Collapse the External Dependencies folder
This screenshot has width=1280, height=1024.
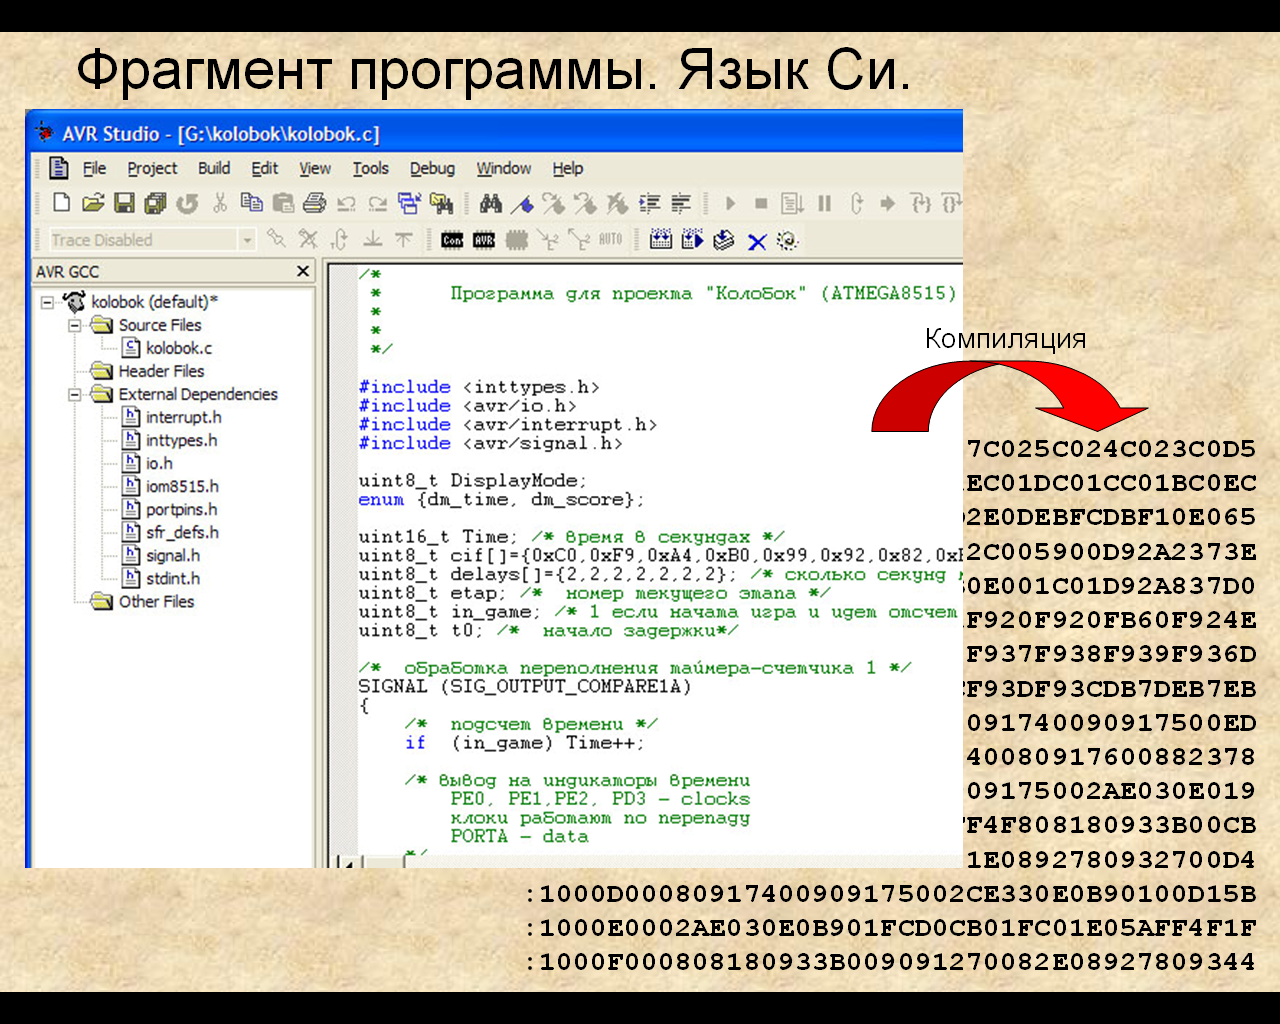click(74, 394)
